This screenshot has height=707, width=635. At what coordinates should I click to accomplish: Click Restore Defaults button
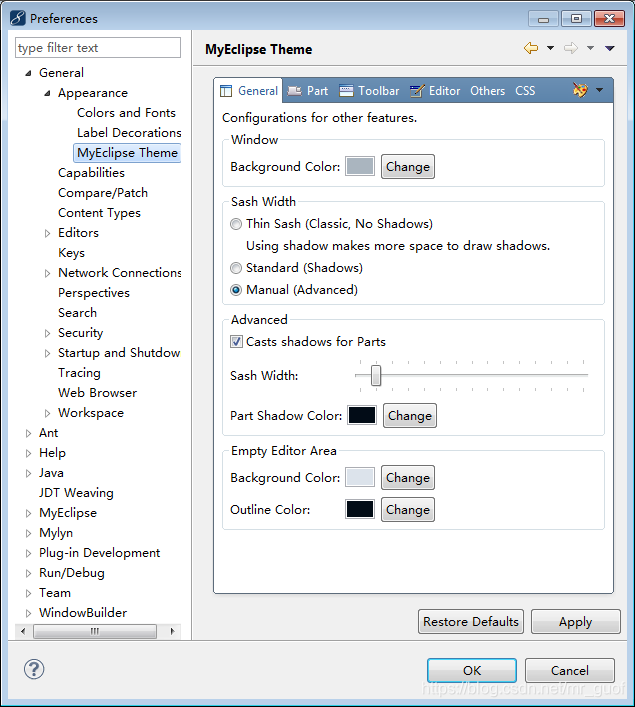471,622
